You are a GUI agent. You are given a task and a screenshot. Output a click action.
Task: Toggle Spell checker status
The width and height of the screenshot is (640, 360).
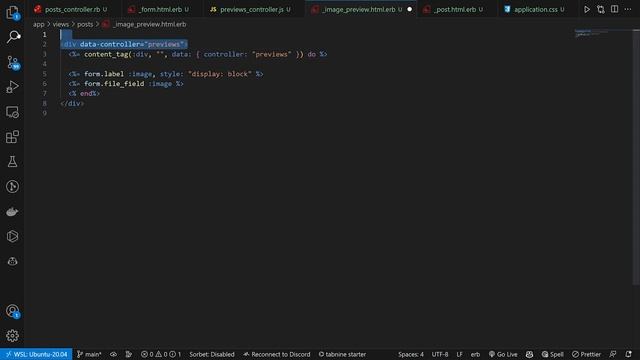(553, 354)
